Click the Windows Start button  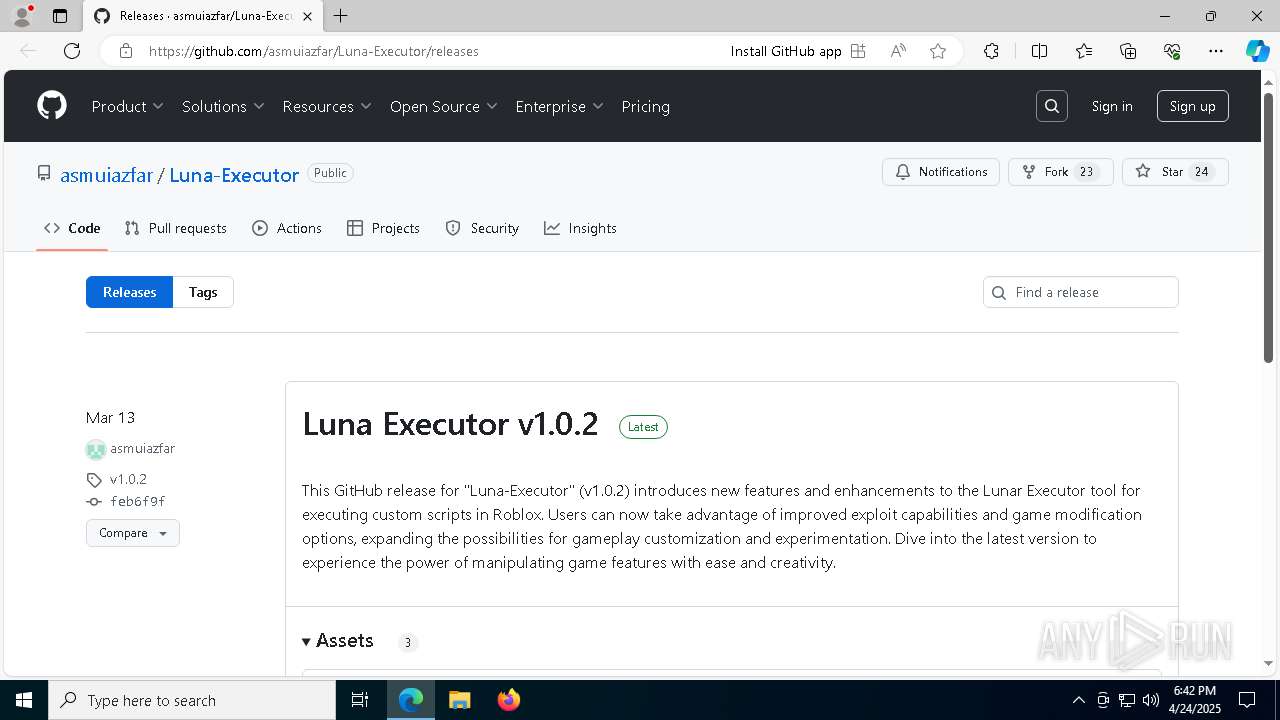(x=24, y=700)
